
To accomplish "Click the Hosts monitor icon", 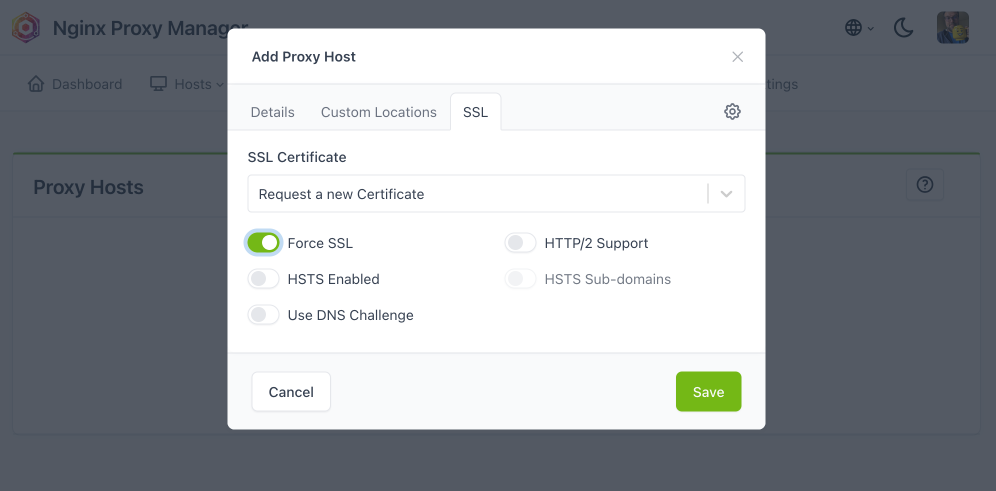I will tap(158, 84).
